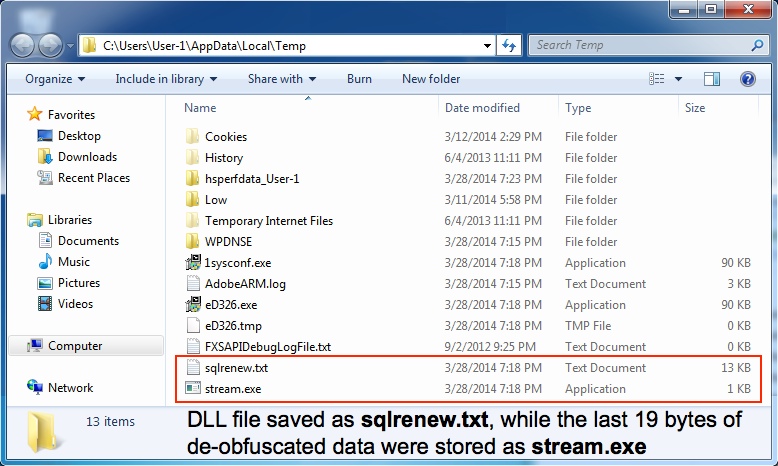Select the stream.exe application icon
Viewport: 778px width, 466px height.
coord(194,389)
